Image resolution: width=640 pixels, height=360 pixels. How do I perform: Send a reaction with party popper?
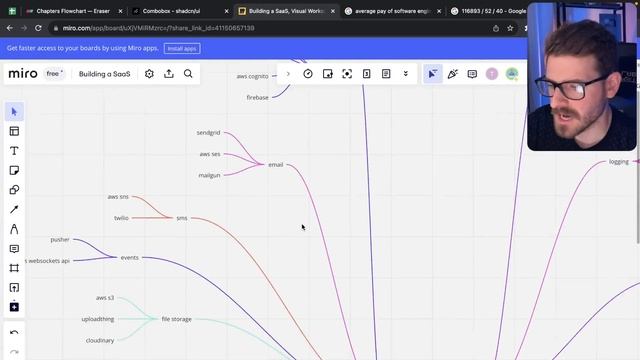[453, 74]
